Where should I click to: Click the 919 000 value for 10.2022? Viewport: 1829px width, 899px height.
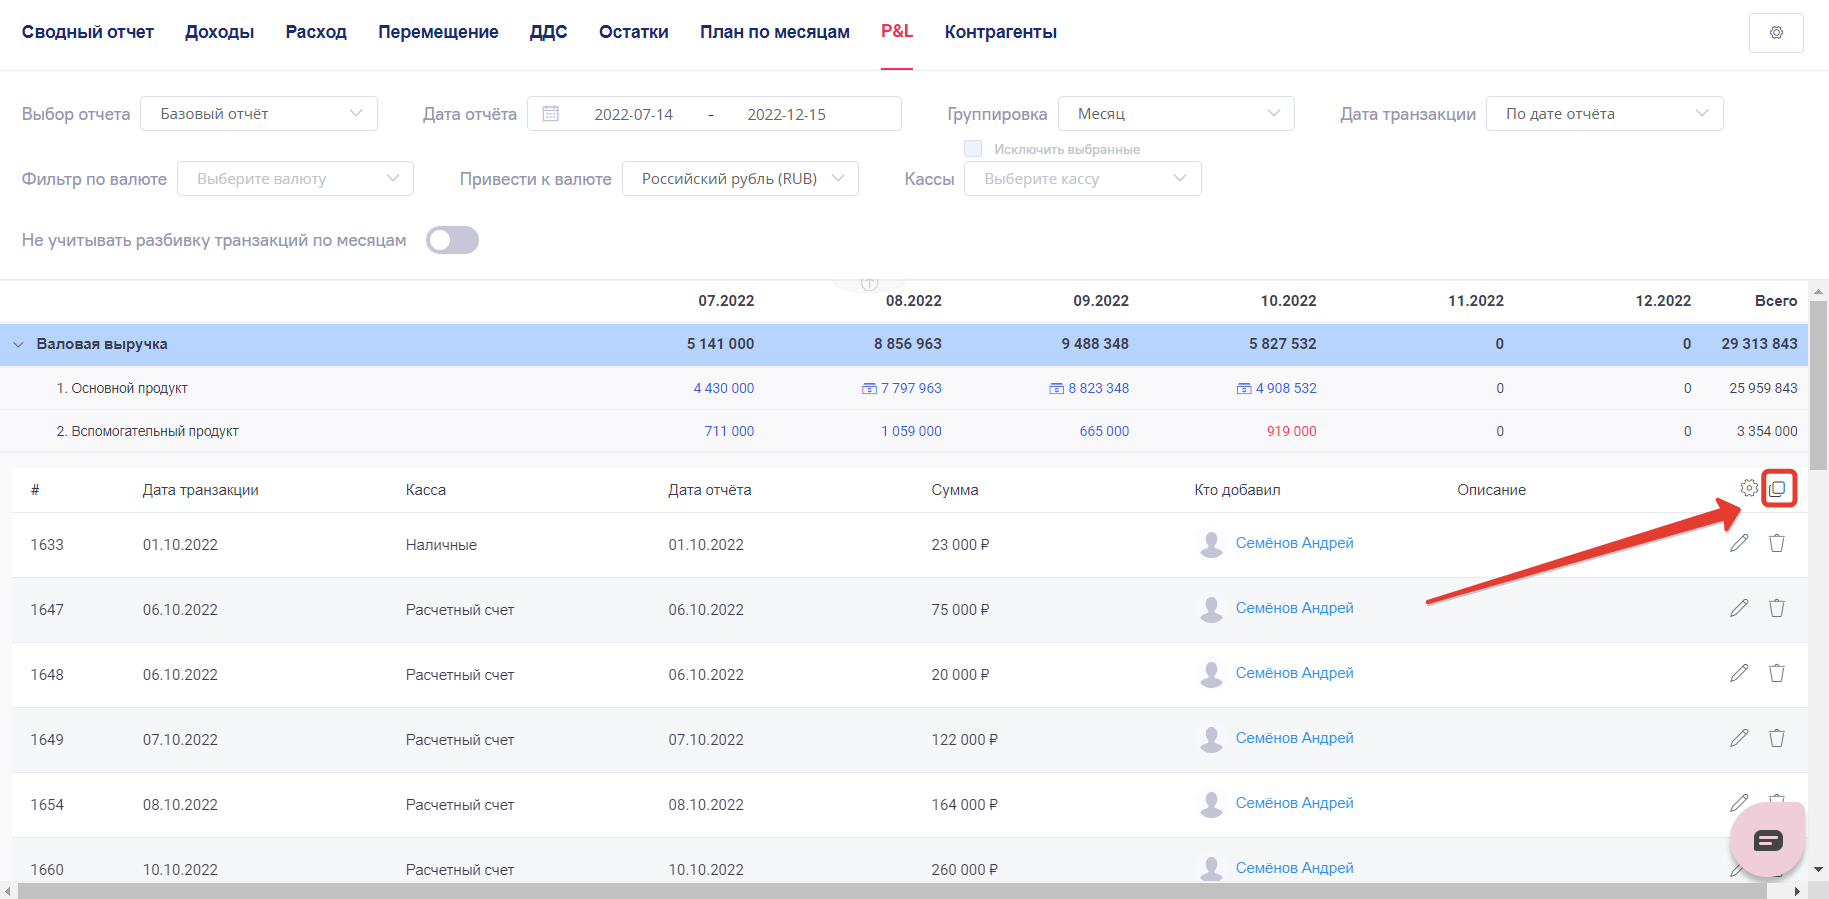(1291, 431)
